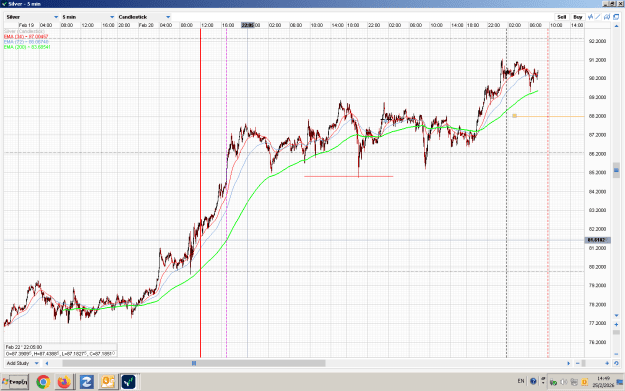Switch to the trading platform taskbar icon
The height and width of the screenshot is (391, 625).
click(x=128, y=382)
